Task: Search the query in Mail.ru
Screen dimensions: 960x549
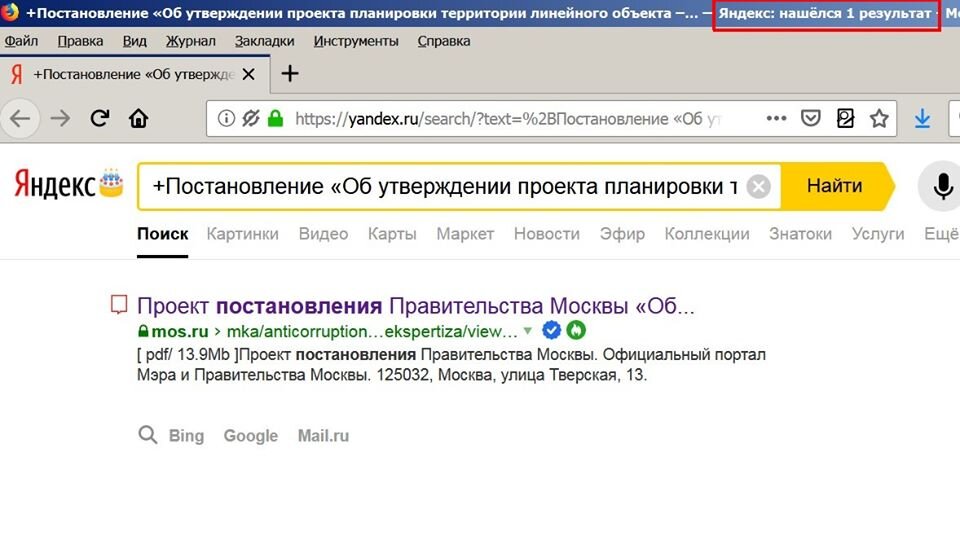Action: tap(323, 436)
